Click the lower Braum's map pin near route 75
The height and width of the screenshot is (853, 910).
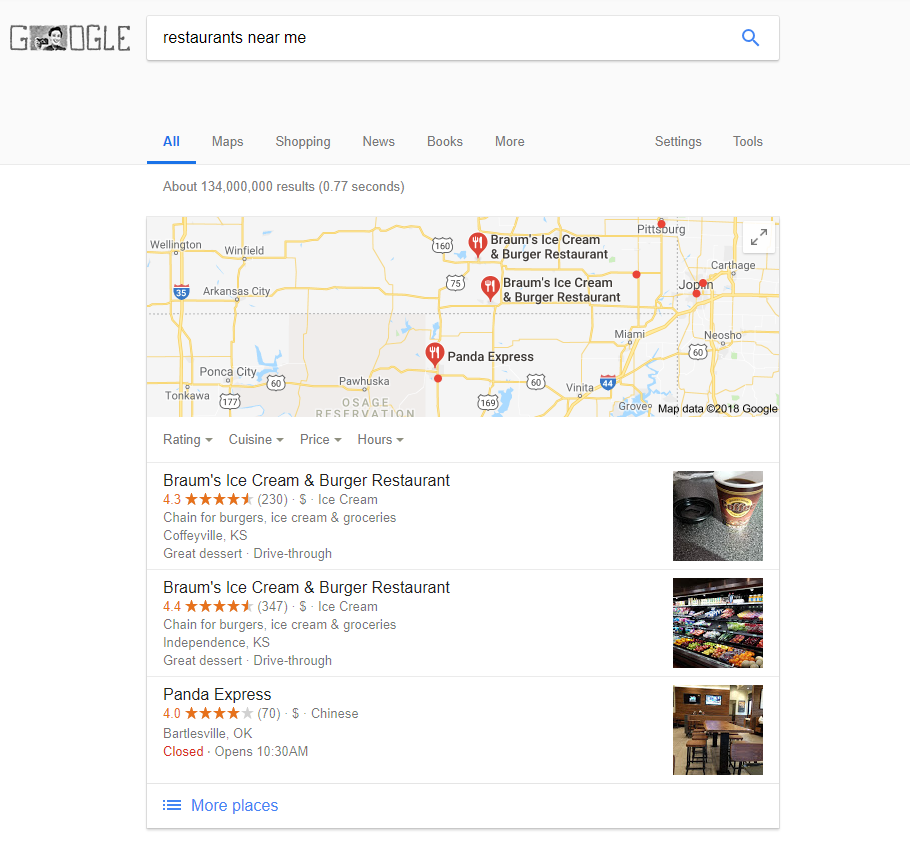point(490,288)
